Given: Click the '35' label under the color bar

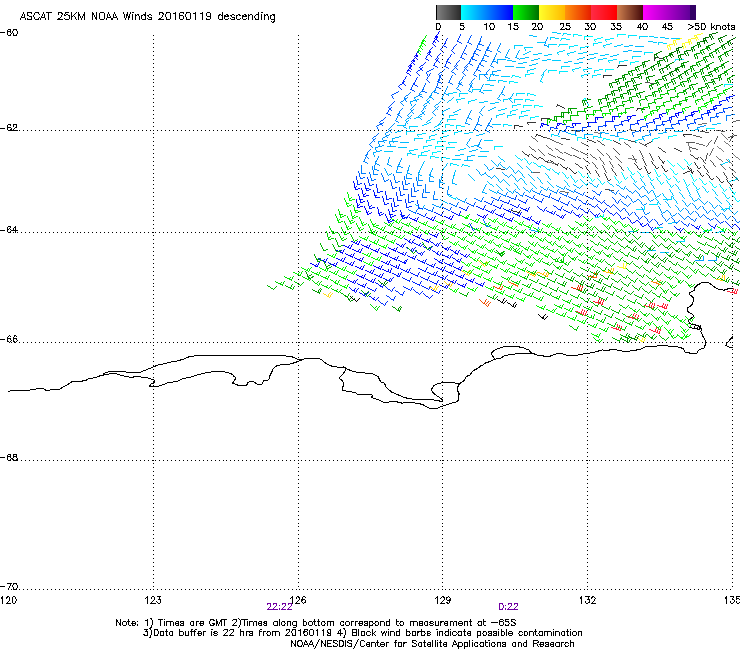Looking at the screenshot, I should click(616, 27).
